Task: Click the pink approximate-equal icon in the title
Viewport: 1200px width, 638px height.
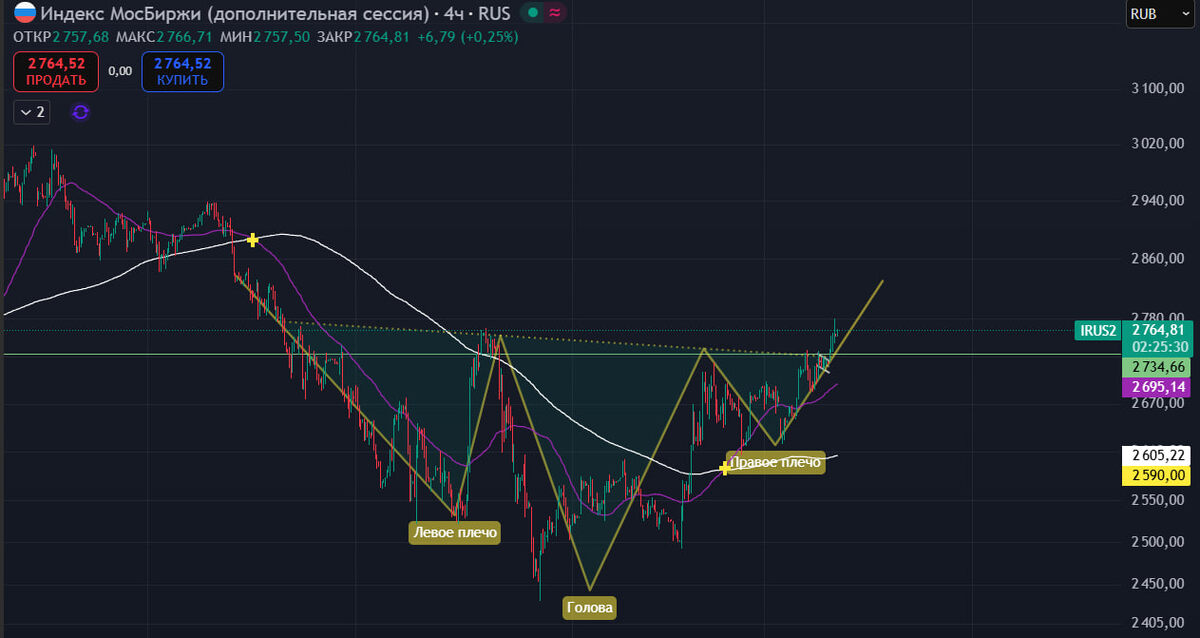Action: click(556, 14)
